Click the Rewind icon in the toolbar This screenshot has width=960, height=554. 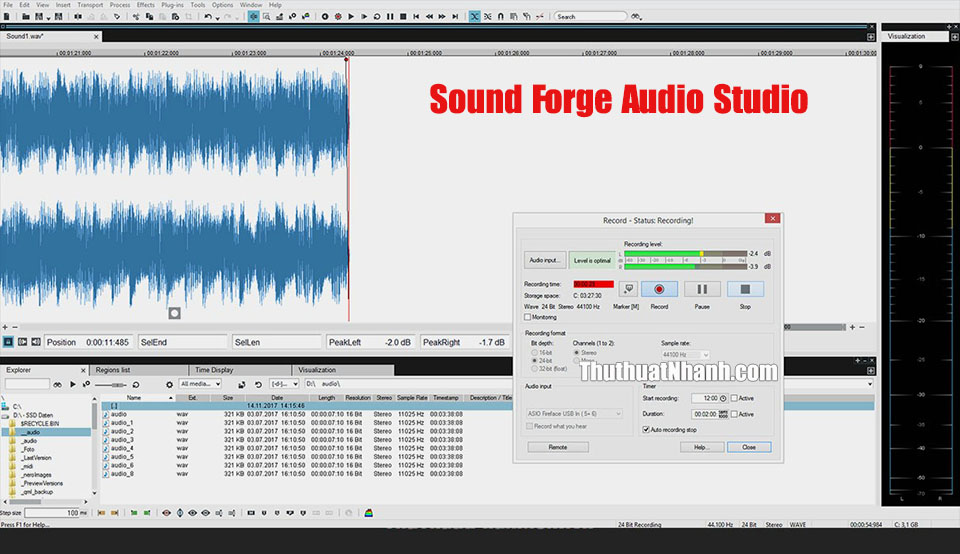tap(429, 17)
